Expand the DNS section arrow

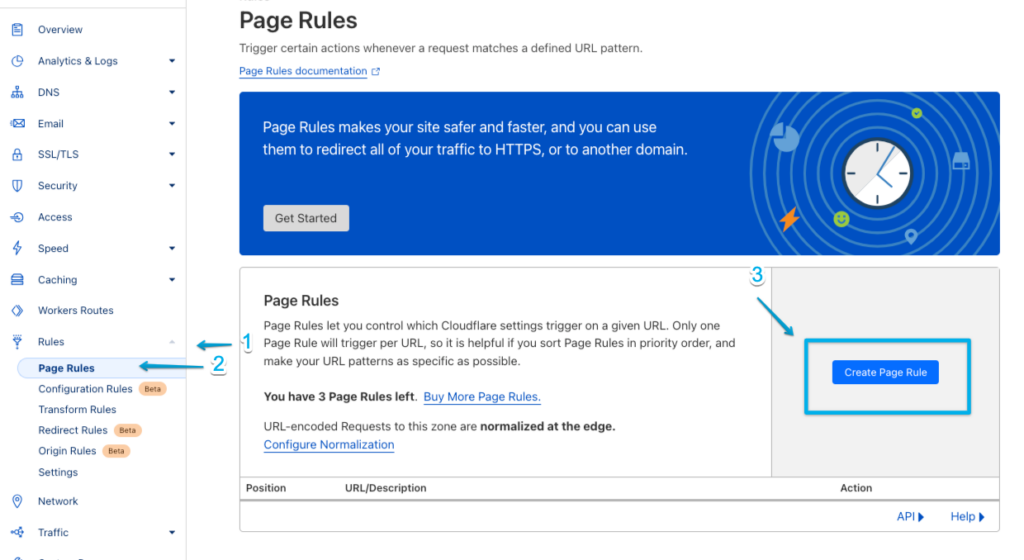(172, 93)
